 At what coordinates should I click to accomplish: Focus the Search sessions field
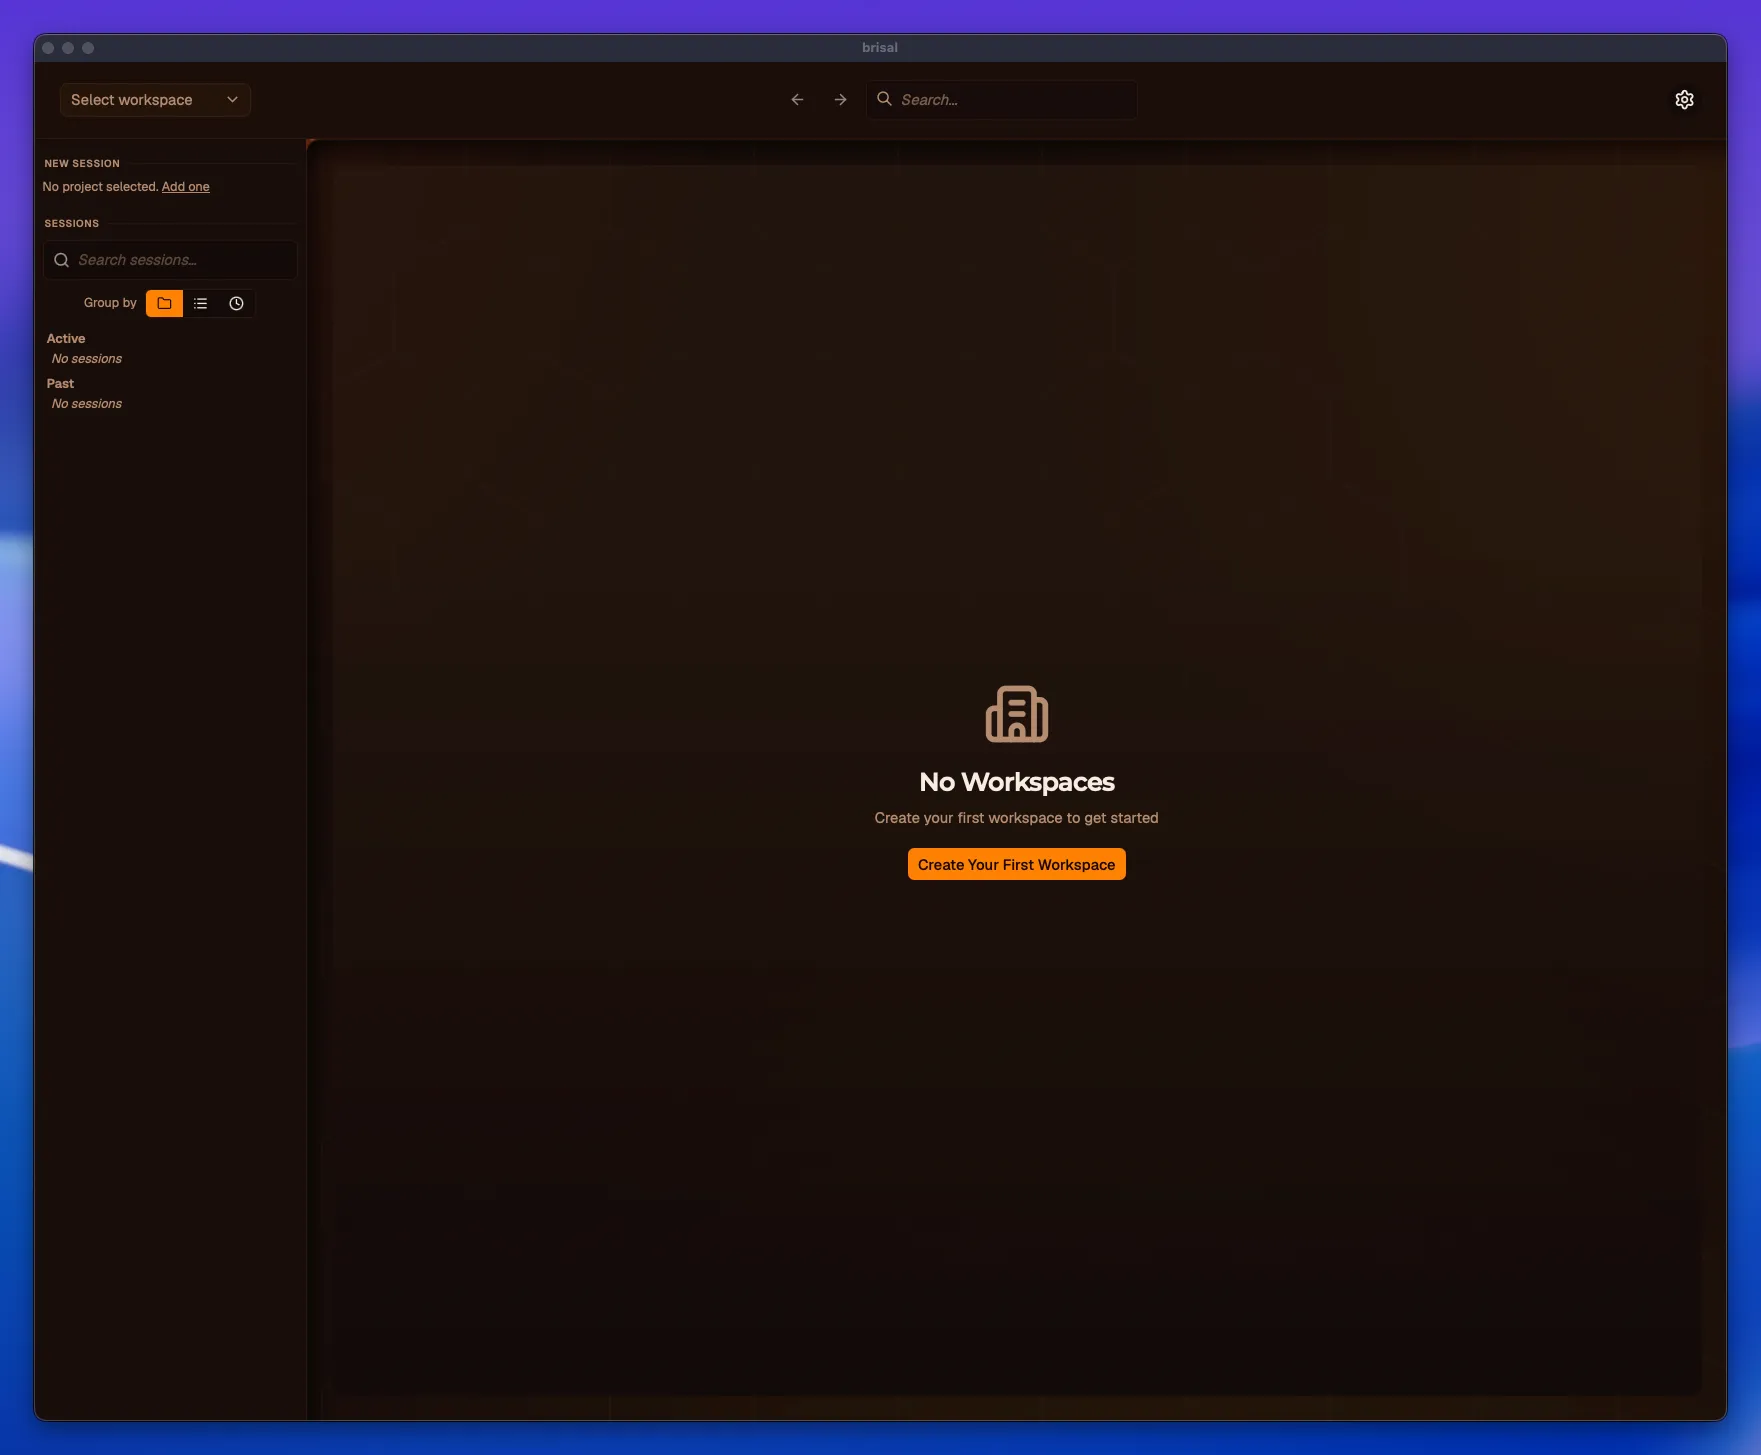(x=170, y=260)
